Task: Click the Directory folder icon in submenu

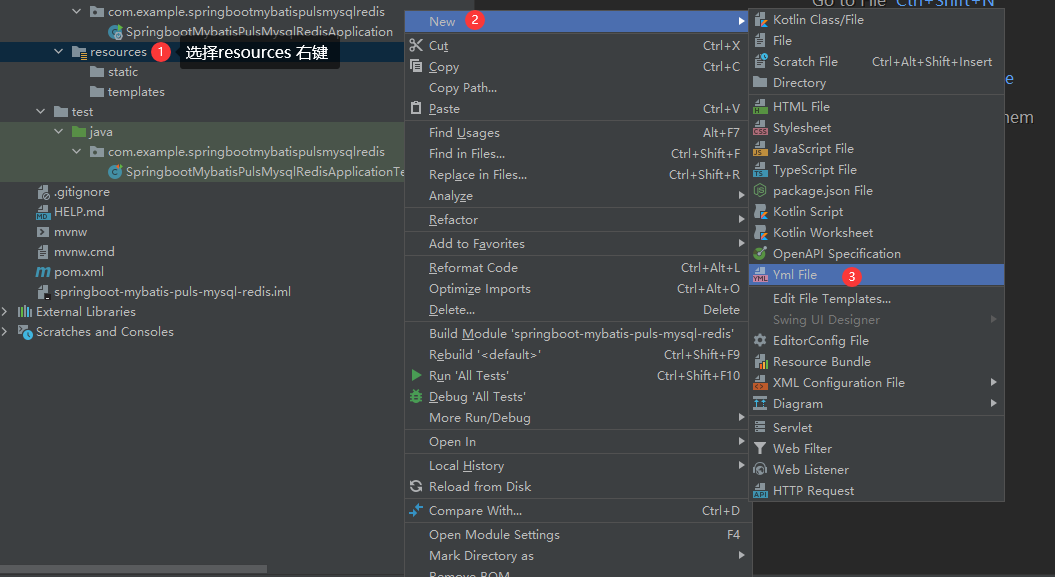Action: 760,82
